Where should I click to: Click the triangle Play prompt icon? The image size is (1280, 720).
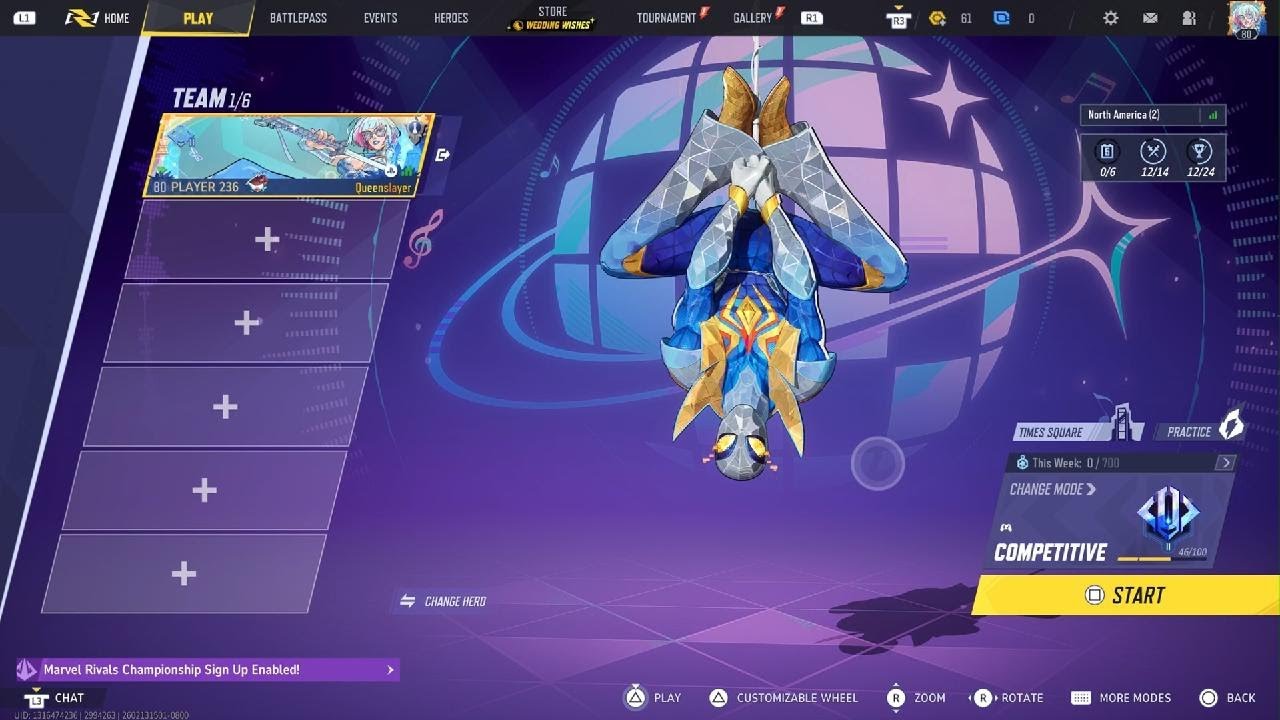pyautogui.click(x=635, y=698)
